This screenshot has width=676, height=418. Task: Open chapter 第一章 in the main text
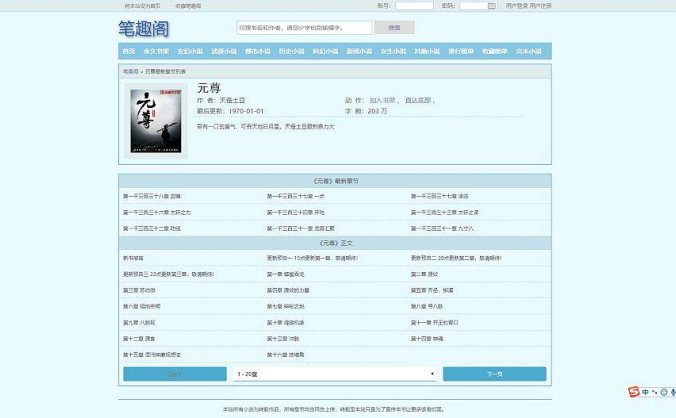coord(285,275)
